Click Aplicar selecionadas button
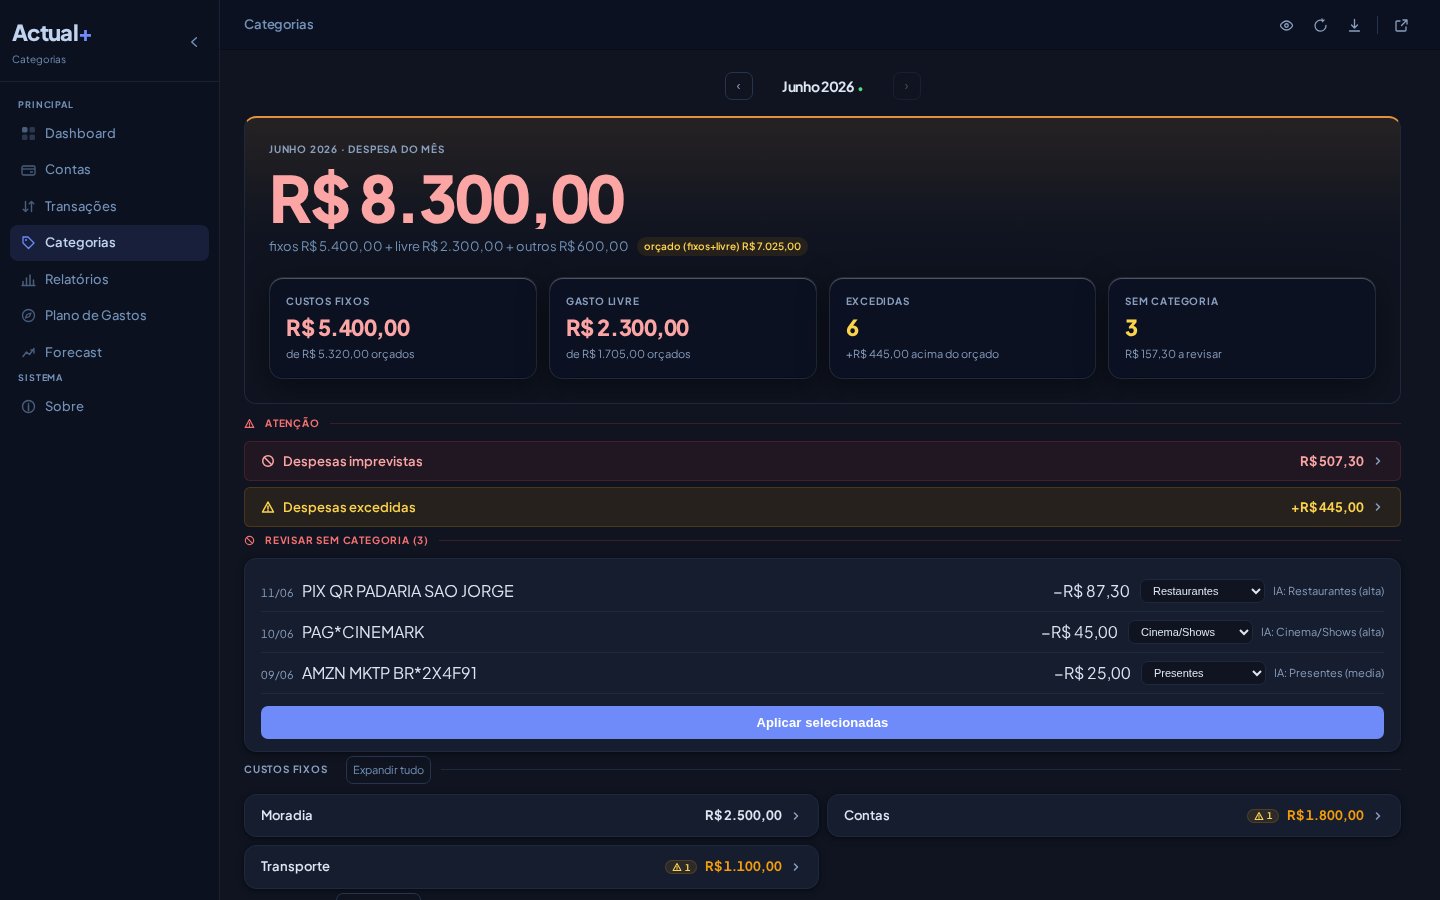 click(822, 722)
